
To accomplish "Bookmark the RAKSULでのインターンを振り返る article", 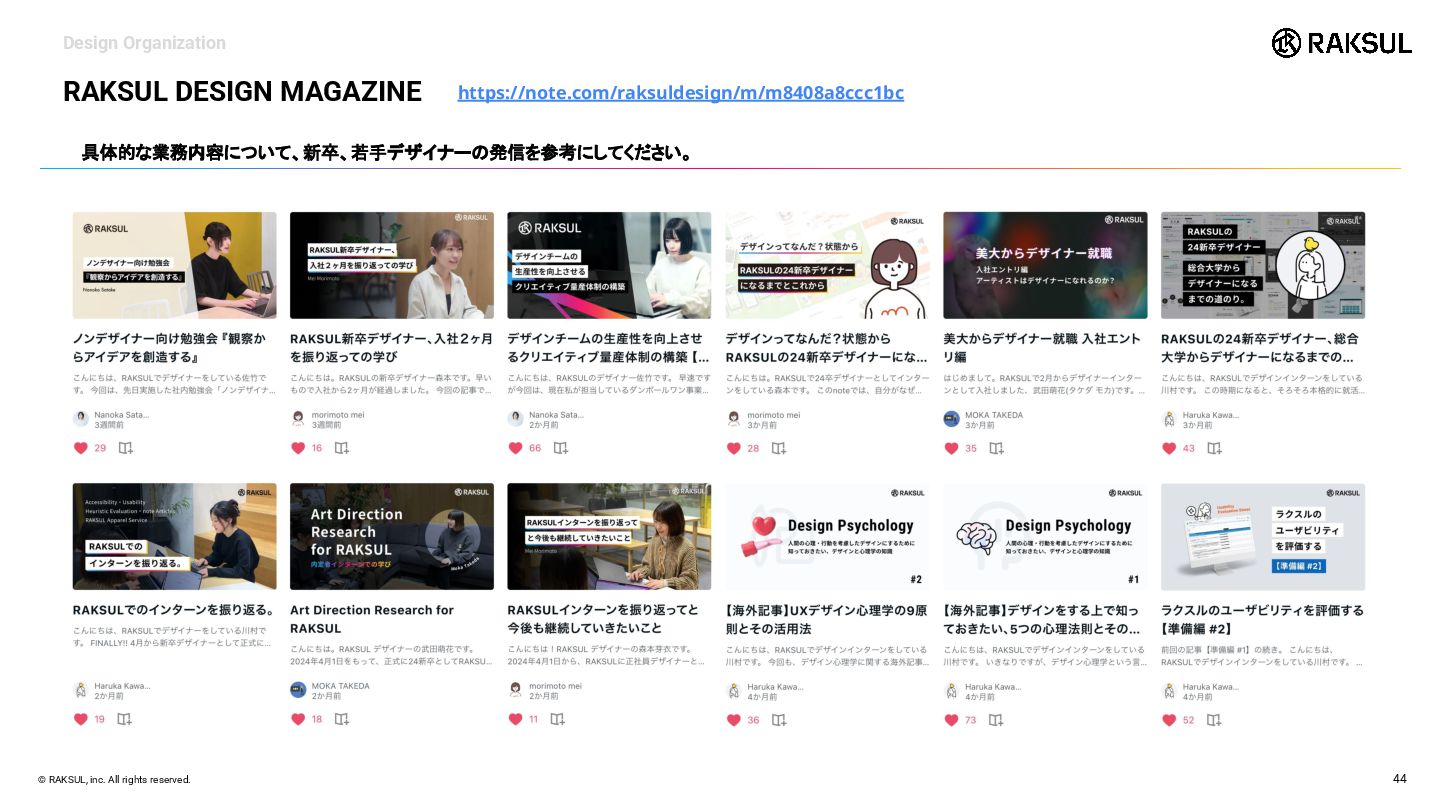I will pyautogui.click(x=125, y=719).
